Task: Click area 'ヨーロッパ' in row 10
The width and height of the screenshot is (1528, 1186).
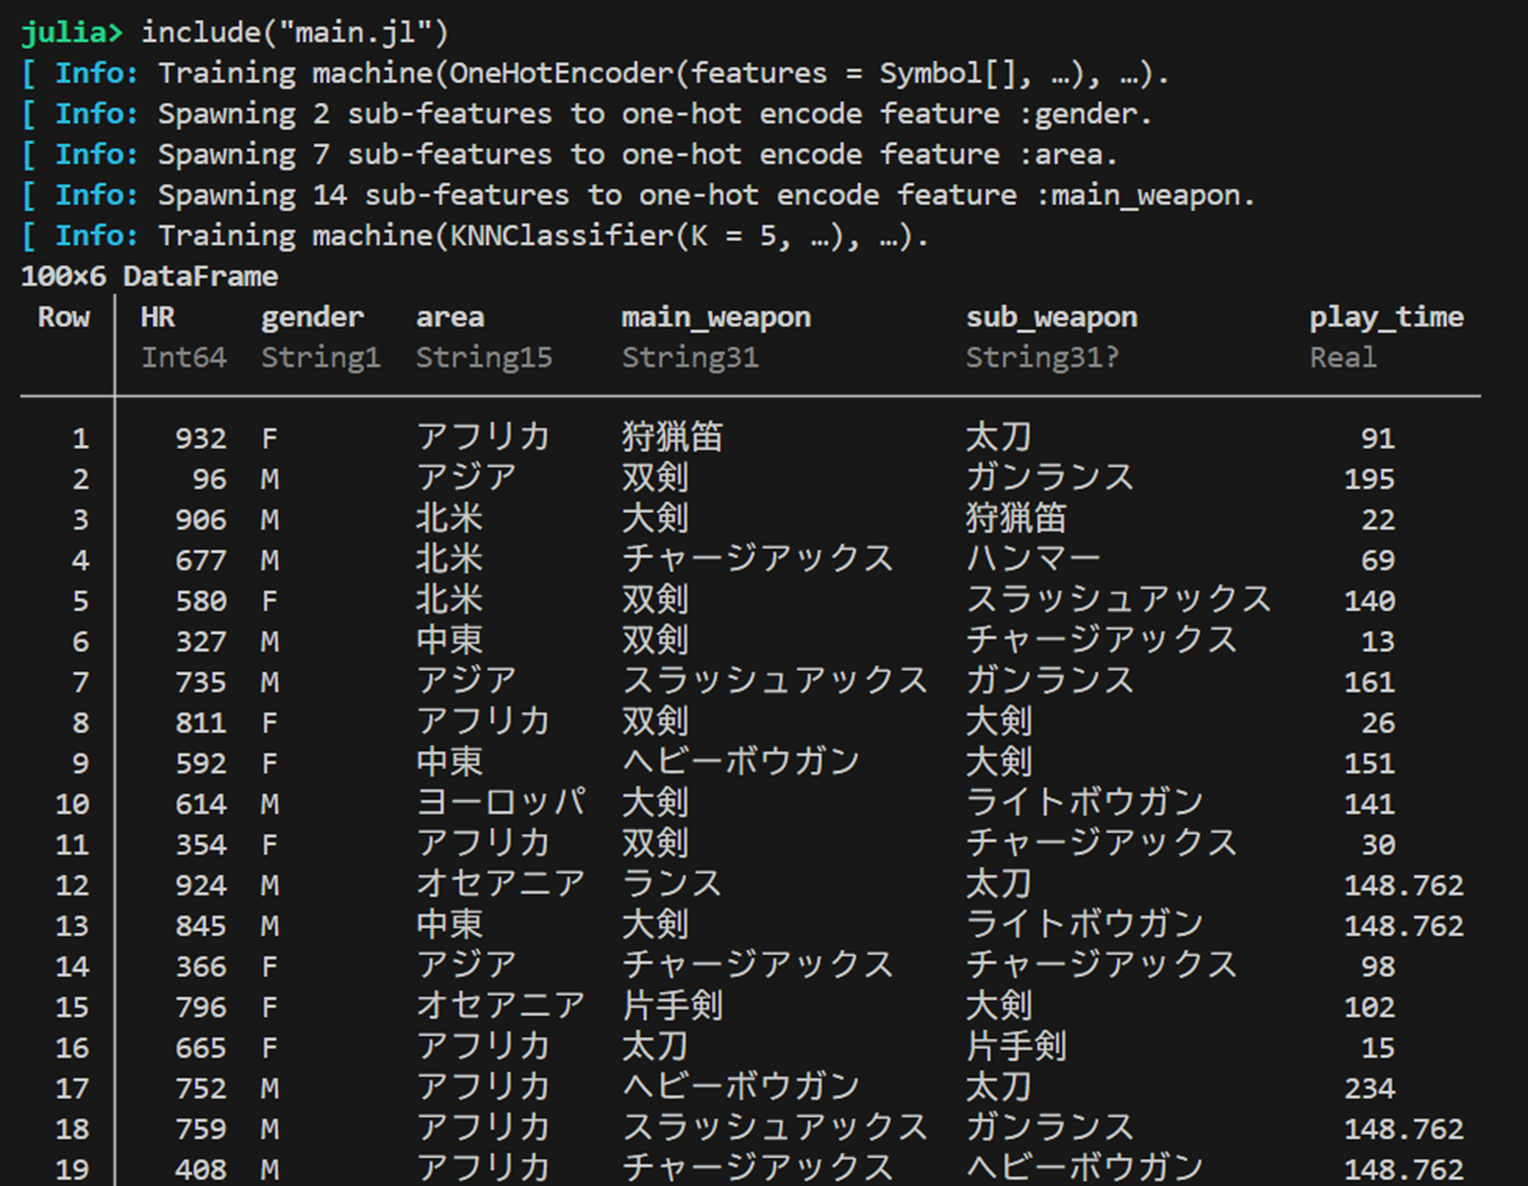Action: pos(501,803)
